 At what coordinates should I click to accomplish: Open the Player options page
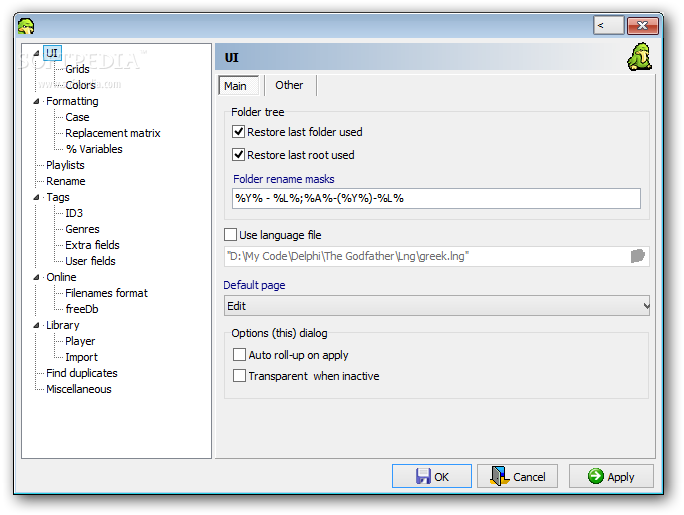80,341
